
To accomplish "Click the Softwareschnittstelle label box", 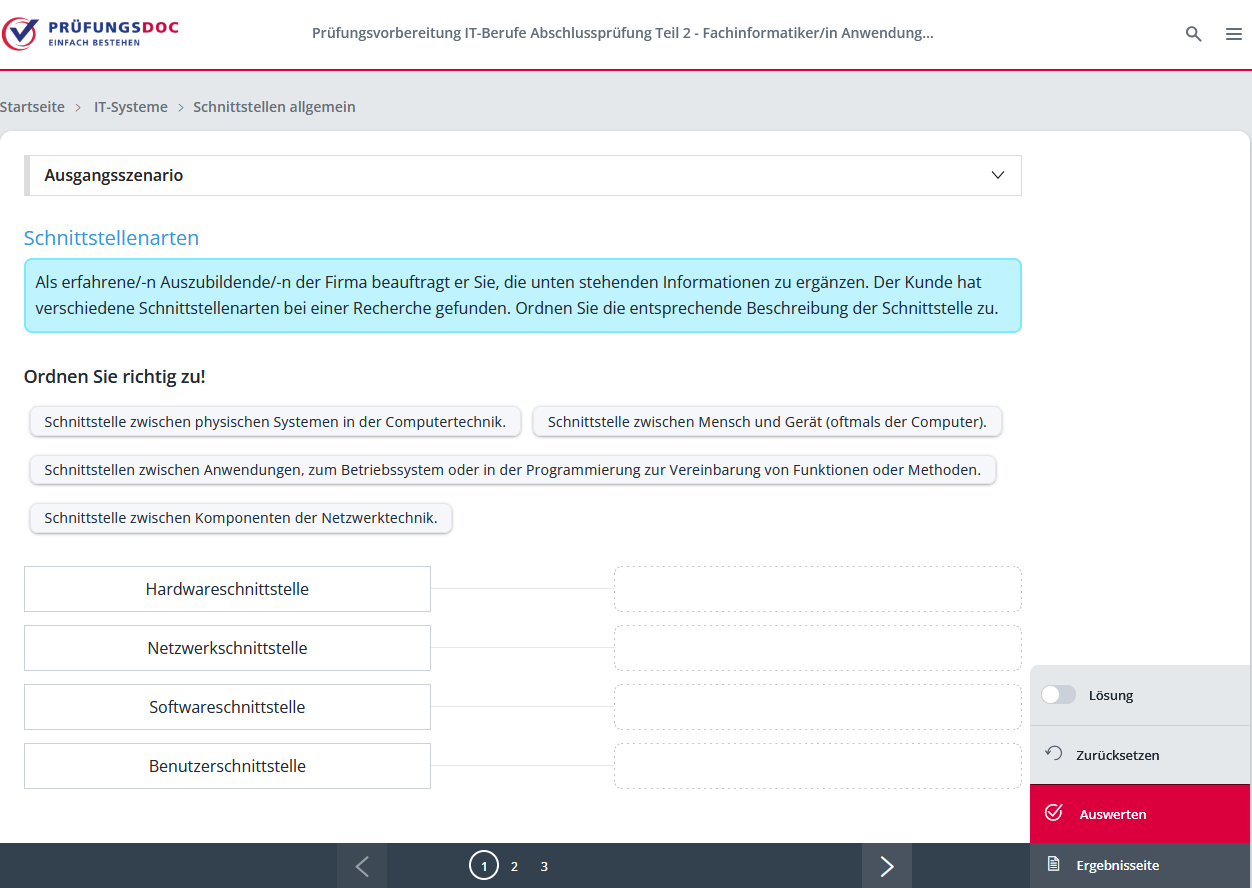I will tap(227, 707).
